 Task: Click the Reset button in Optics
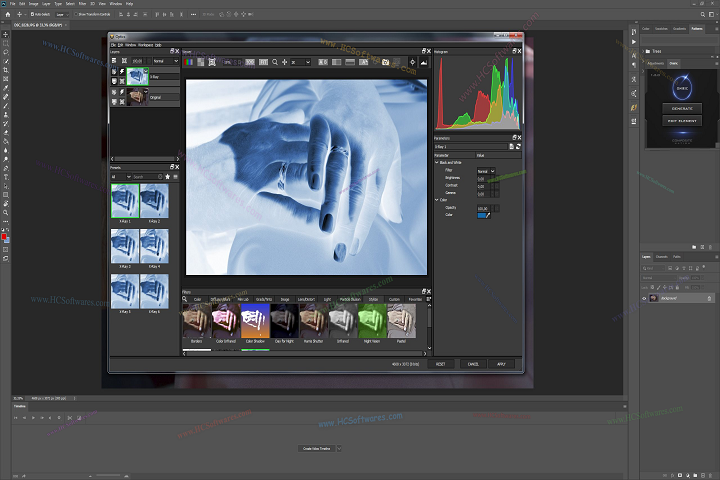(x=441, y=364)
